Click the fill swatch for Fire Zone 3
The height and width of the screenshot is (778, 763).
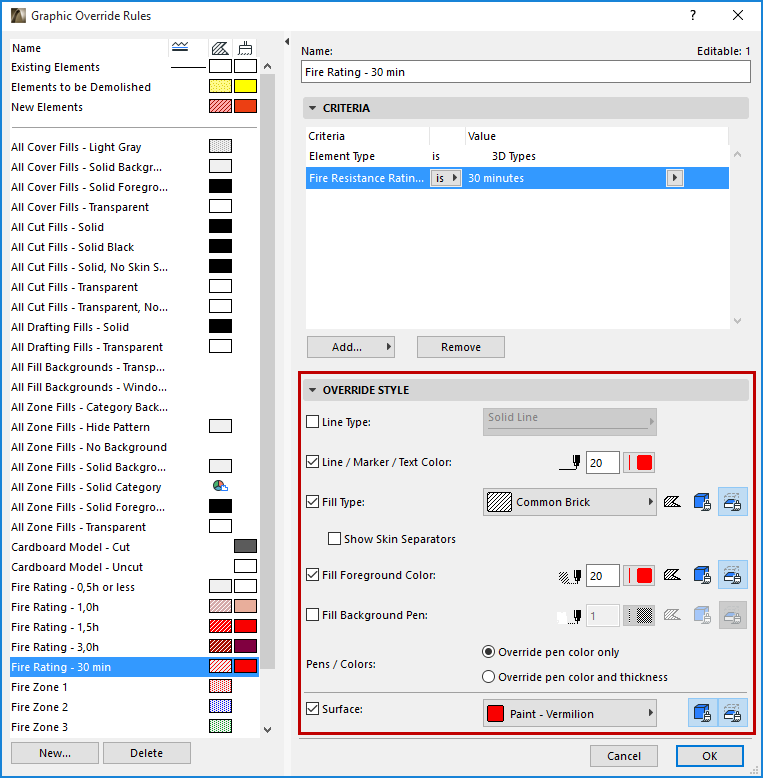[220, 726]
